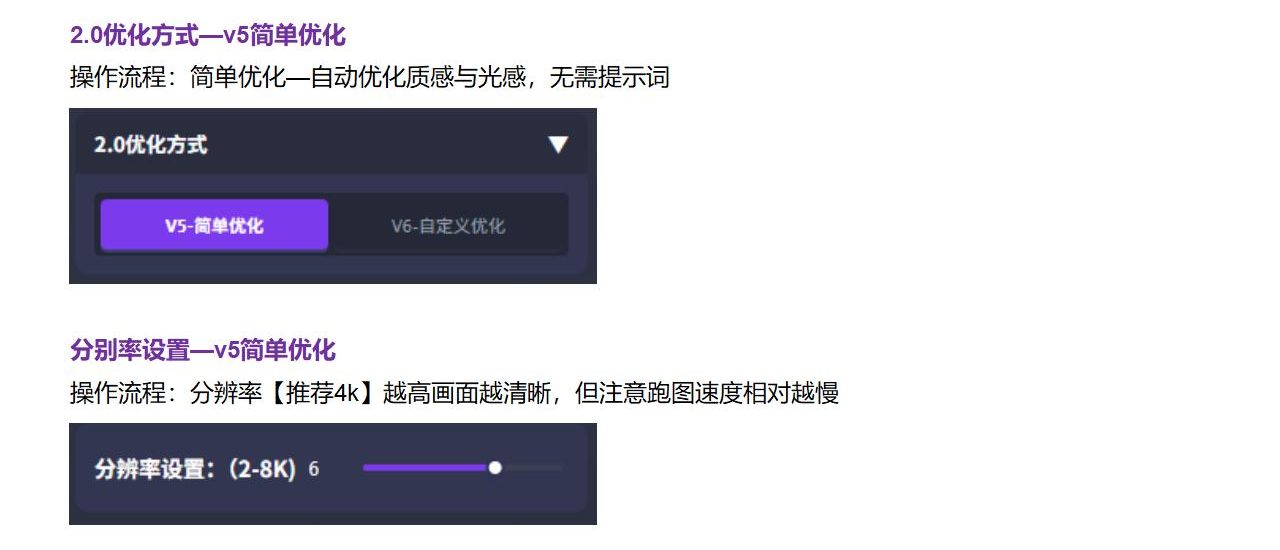Click the purple heading 2.0优化方式—v5简单优化
Image resolution: width=1280 pixels, height=550 pixels.
point(208,35)
